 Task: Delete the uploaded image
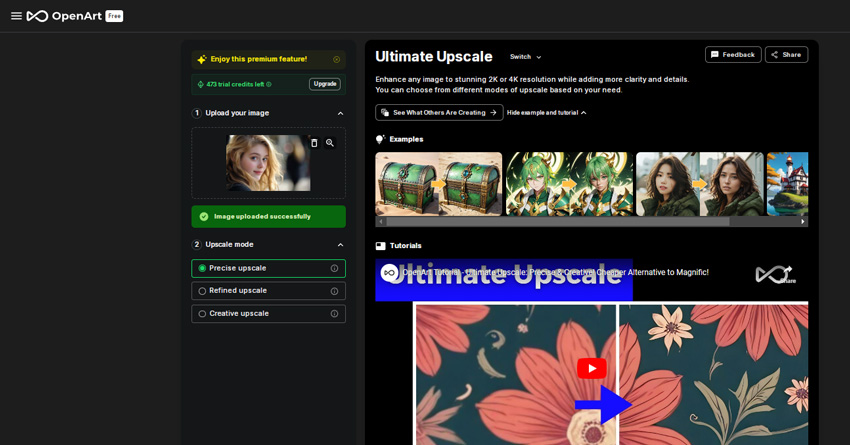[x=314, y=143]
